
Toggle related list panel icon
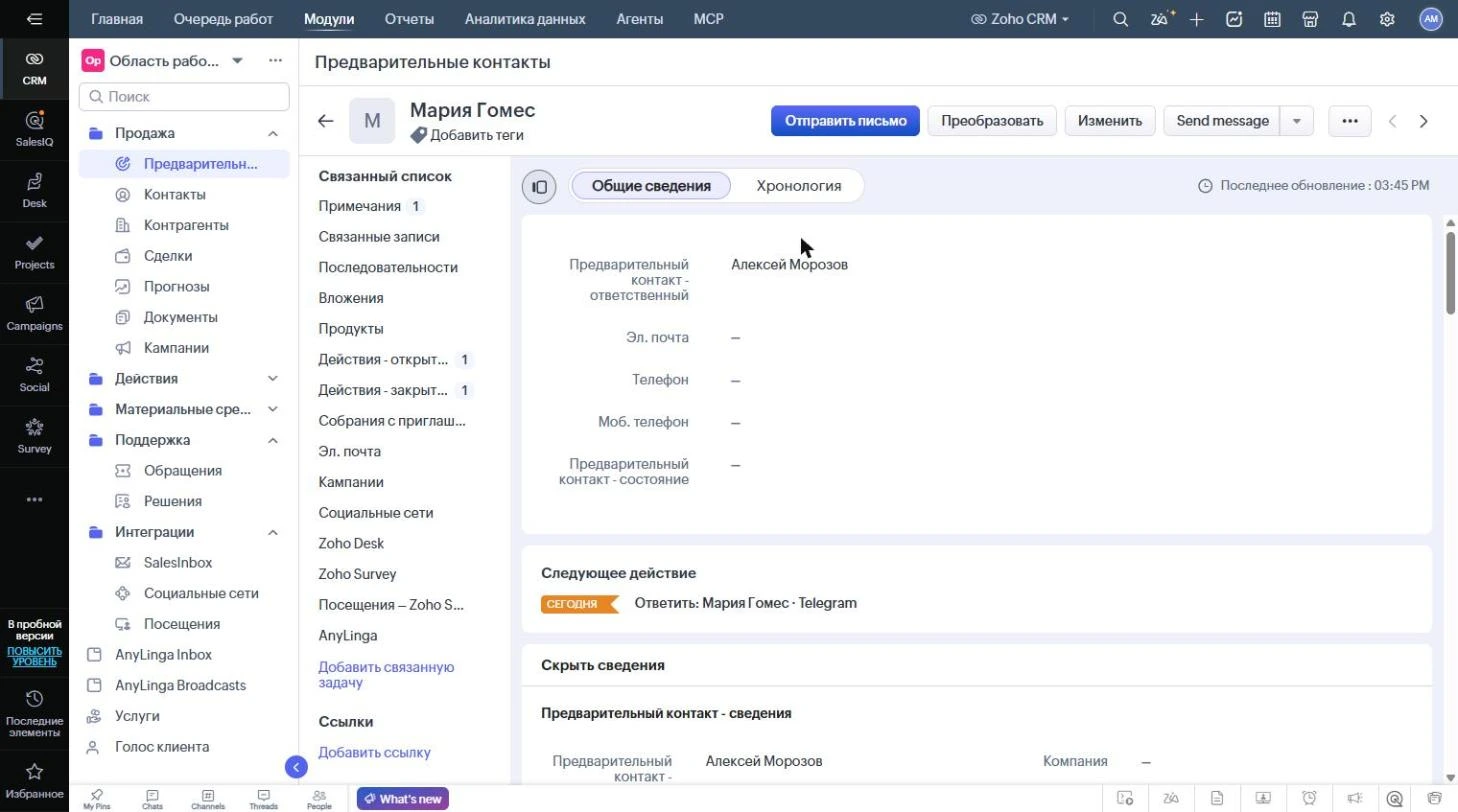tap(539, 186)
